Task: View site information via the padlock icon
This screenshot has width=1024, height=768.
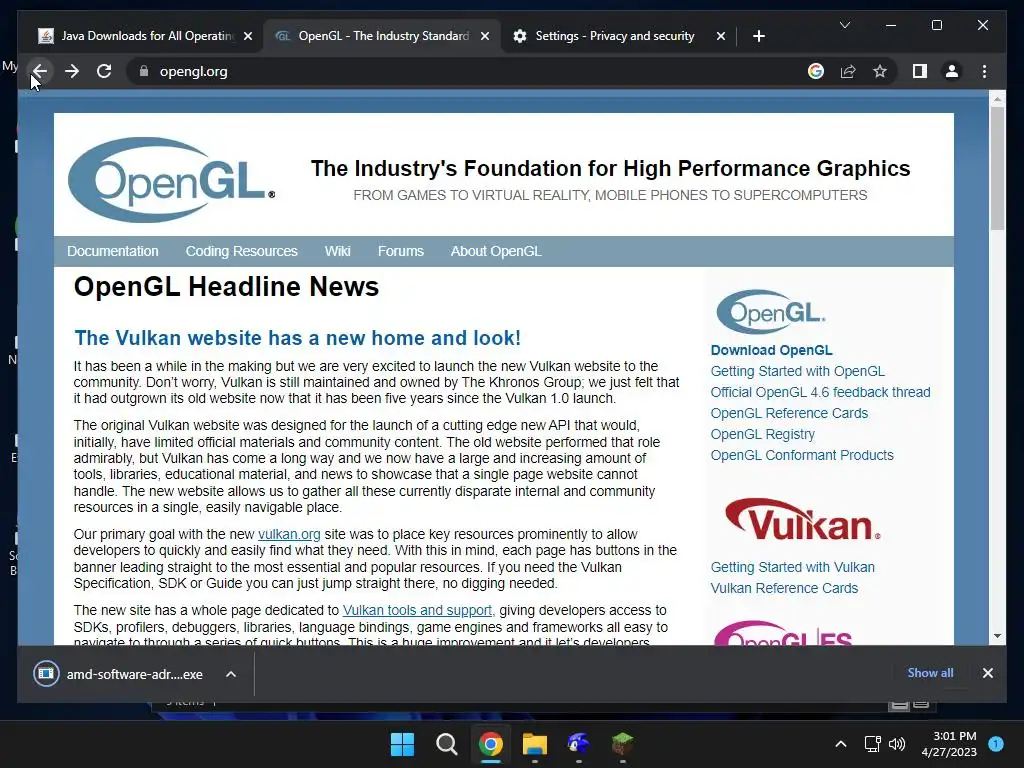Action: coord(144,71)
